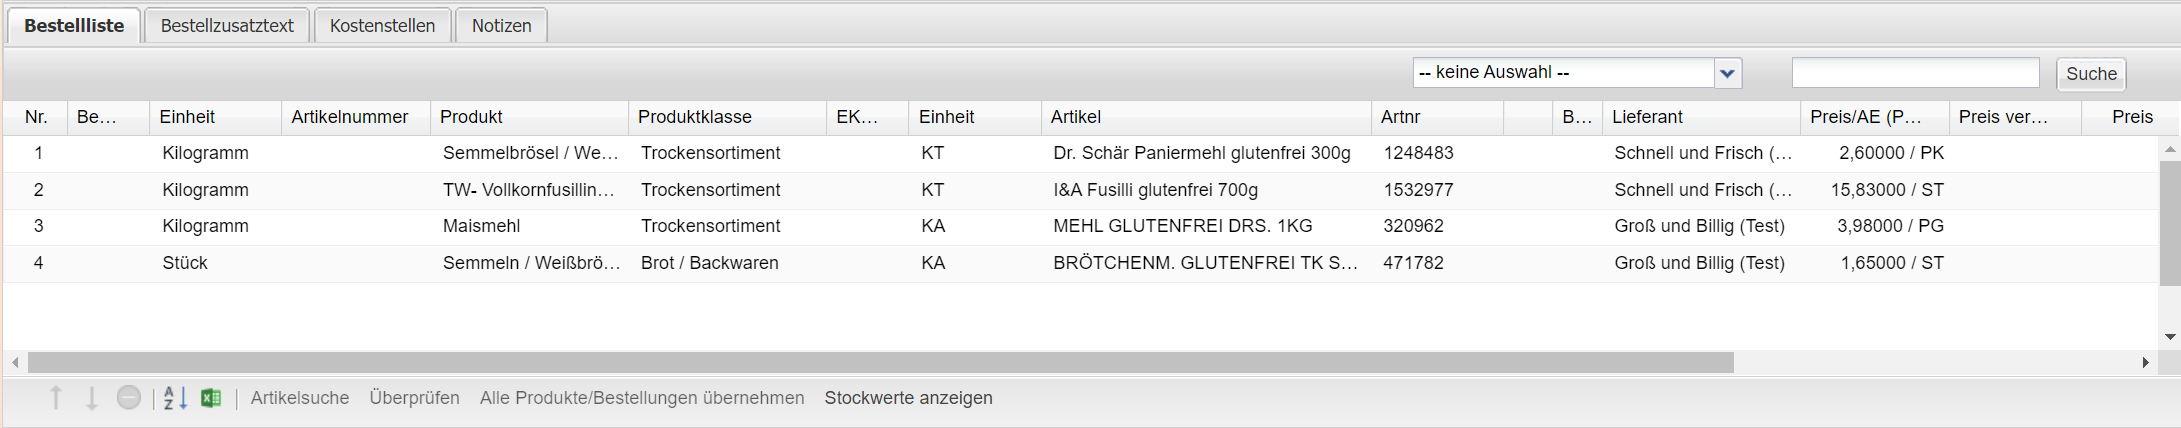Viewport: 2181px width, 428px height.
Task: Sort the list alphabetically with A-Z icon
Action: point(175,398)
